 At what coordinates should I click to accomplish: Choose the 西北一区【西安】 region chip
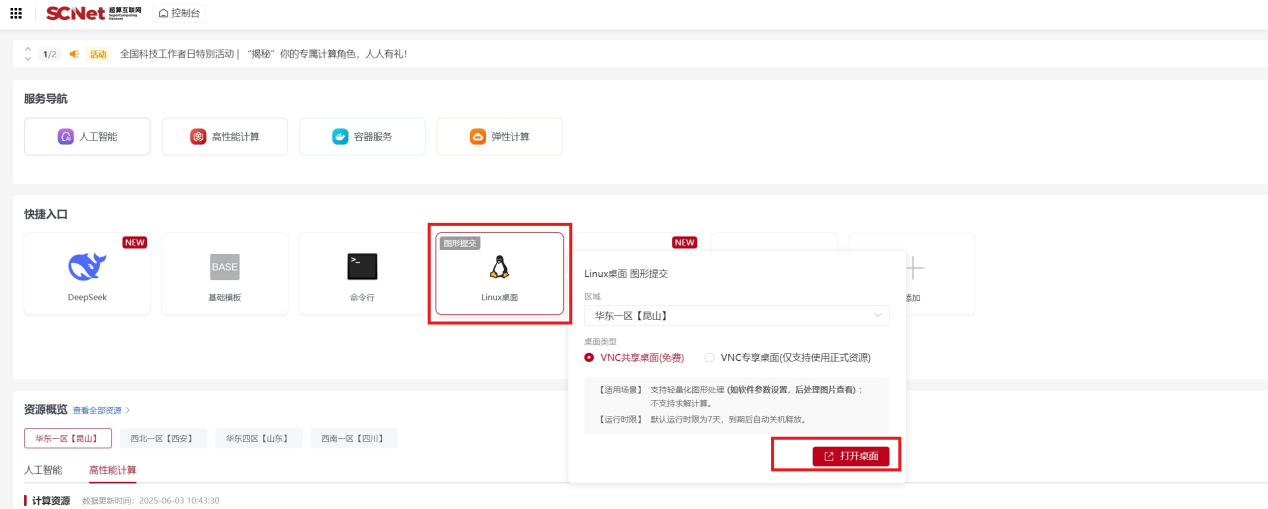click(x=163, y=438)
